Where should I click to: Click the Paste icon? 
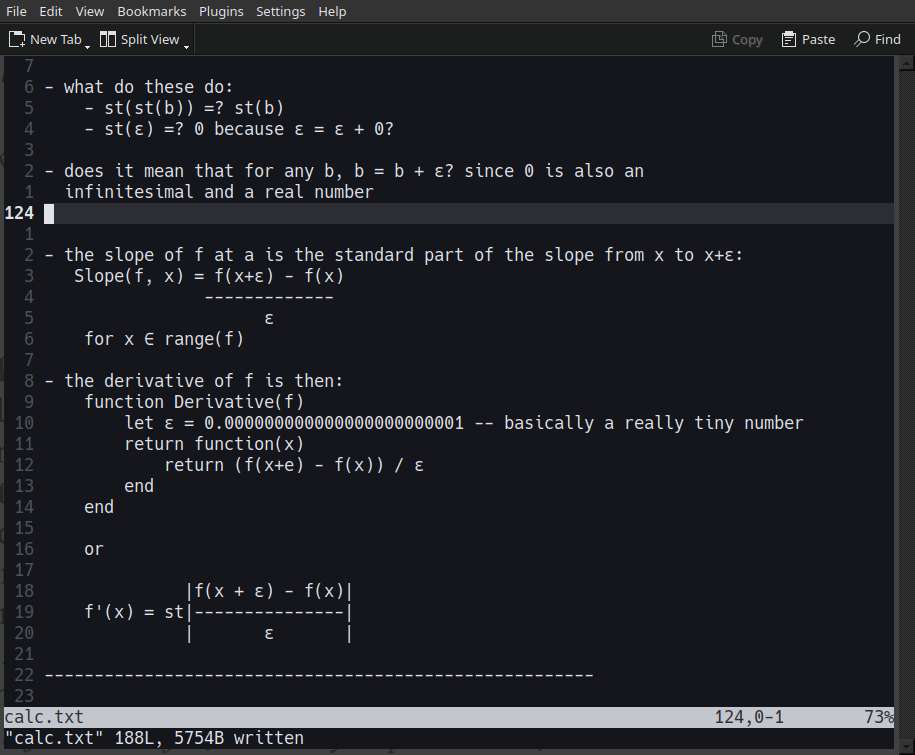pos(789,39)
